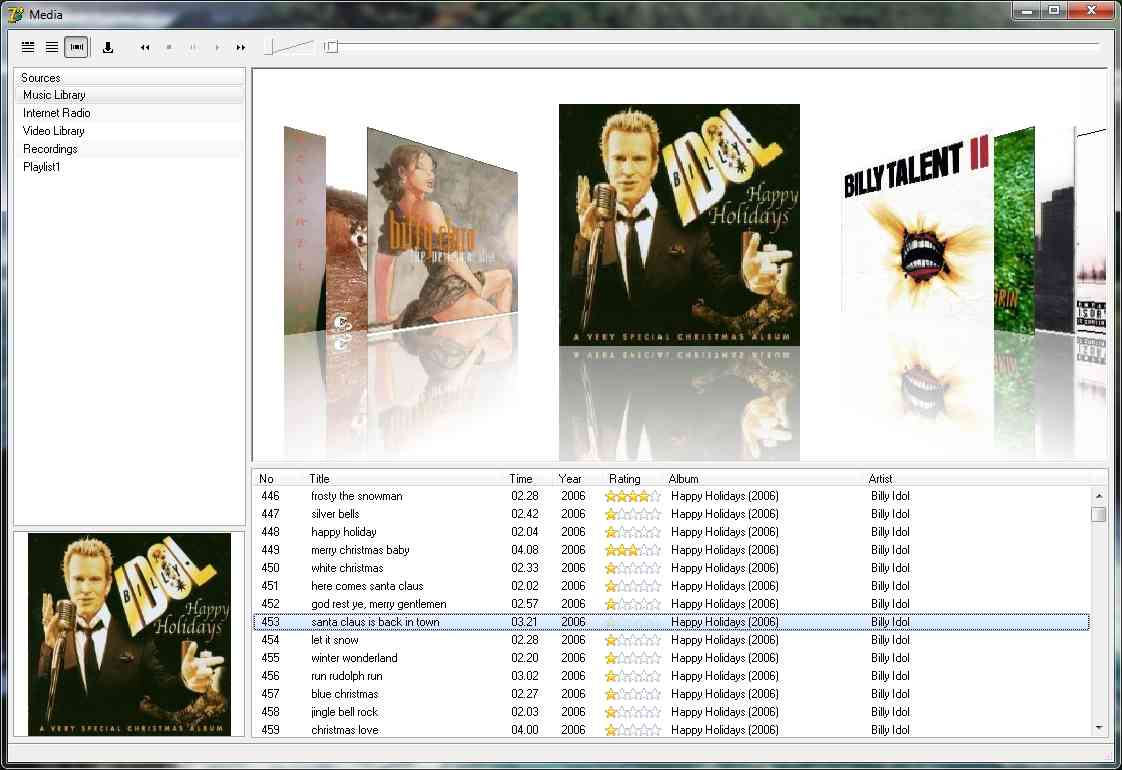Set star rating for 'happy holiday'
Screen dimensions: 1122x770
coord(633,532)
